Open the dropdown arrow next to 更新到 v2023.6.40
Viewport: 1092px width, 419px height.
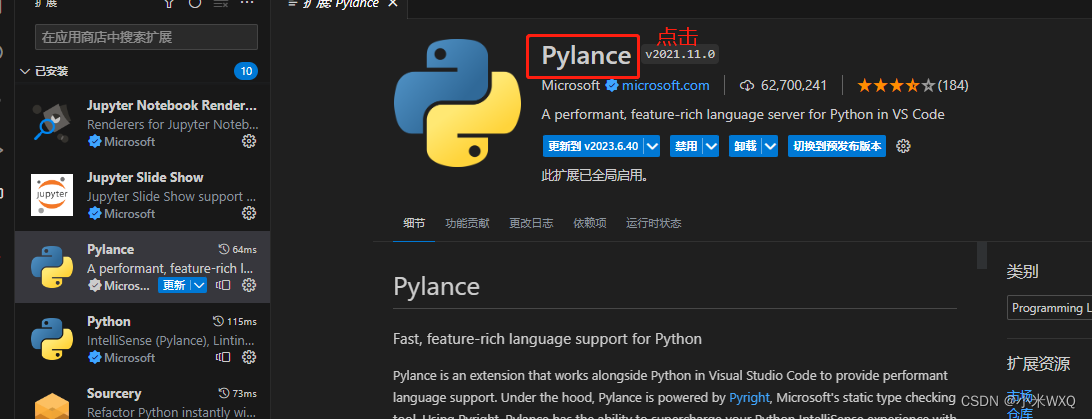(652, 146)
